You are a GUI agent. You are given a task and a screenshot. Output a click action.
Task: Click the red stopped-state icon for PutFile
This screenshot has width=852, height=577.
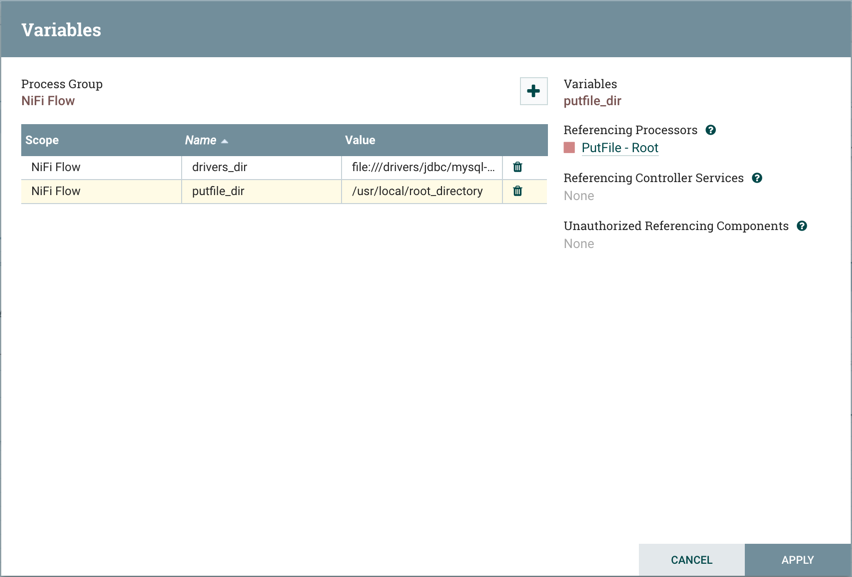570,148
